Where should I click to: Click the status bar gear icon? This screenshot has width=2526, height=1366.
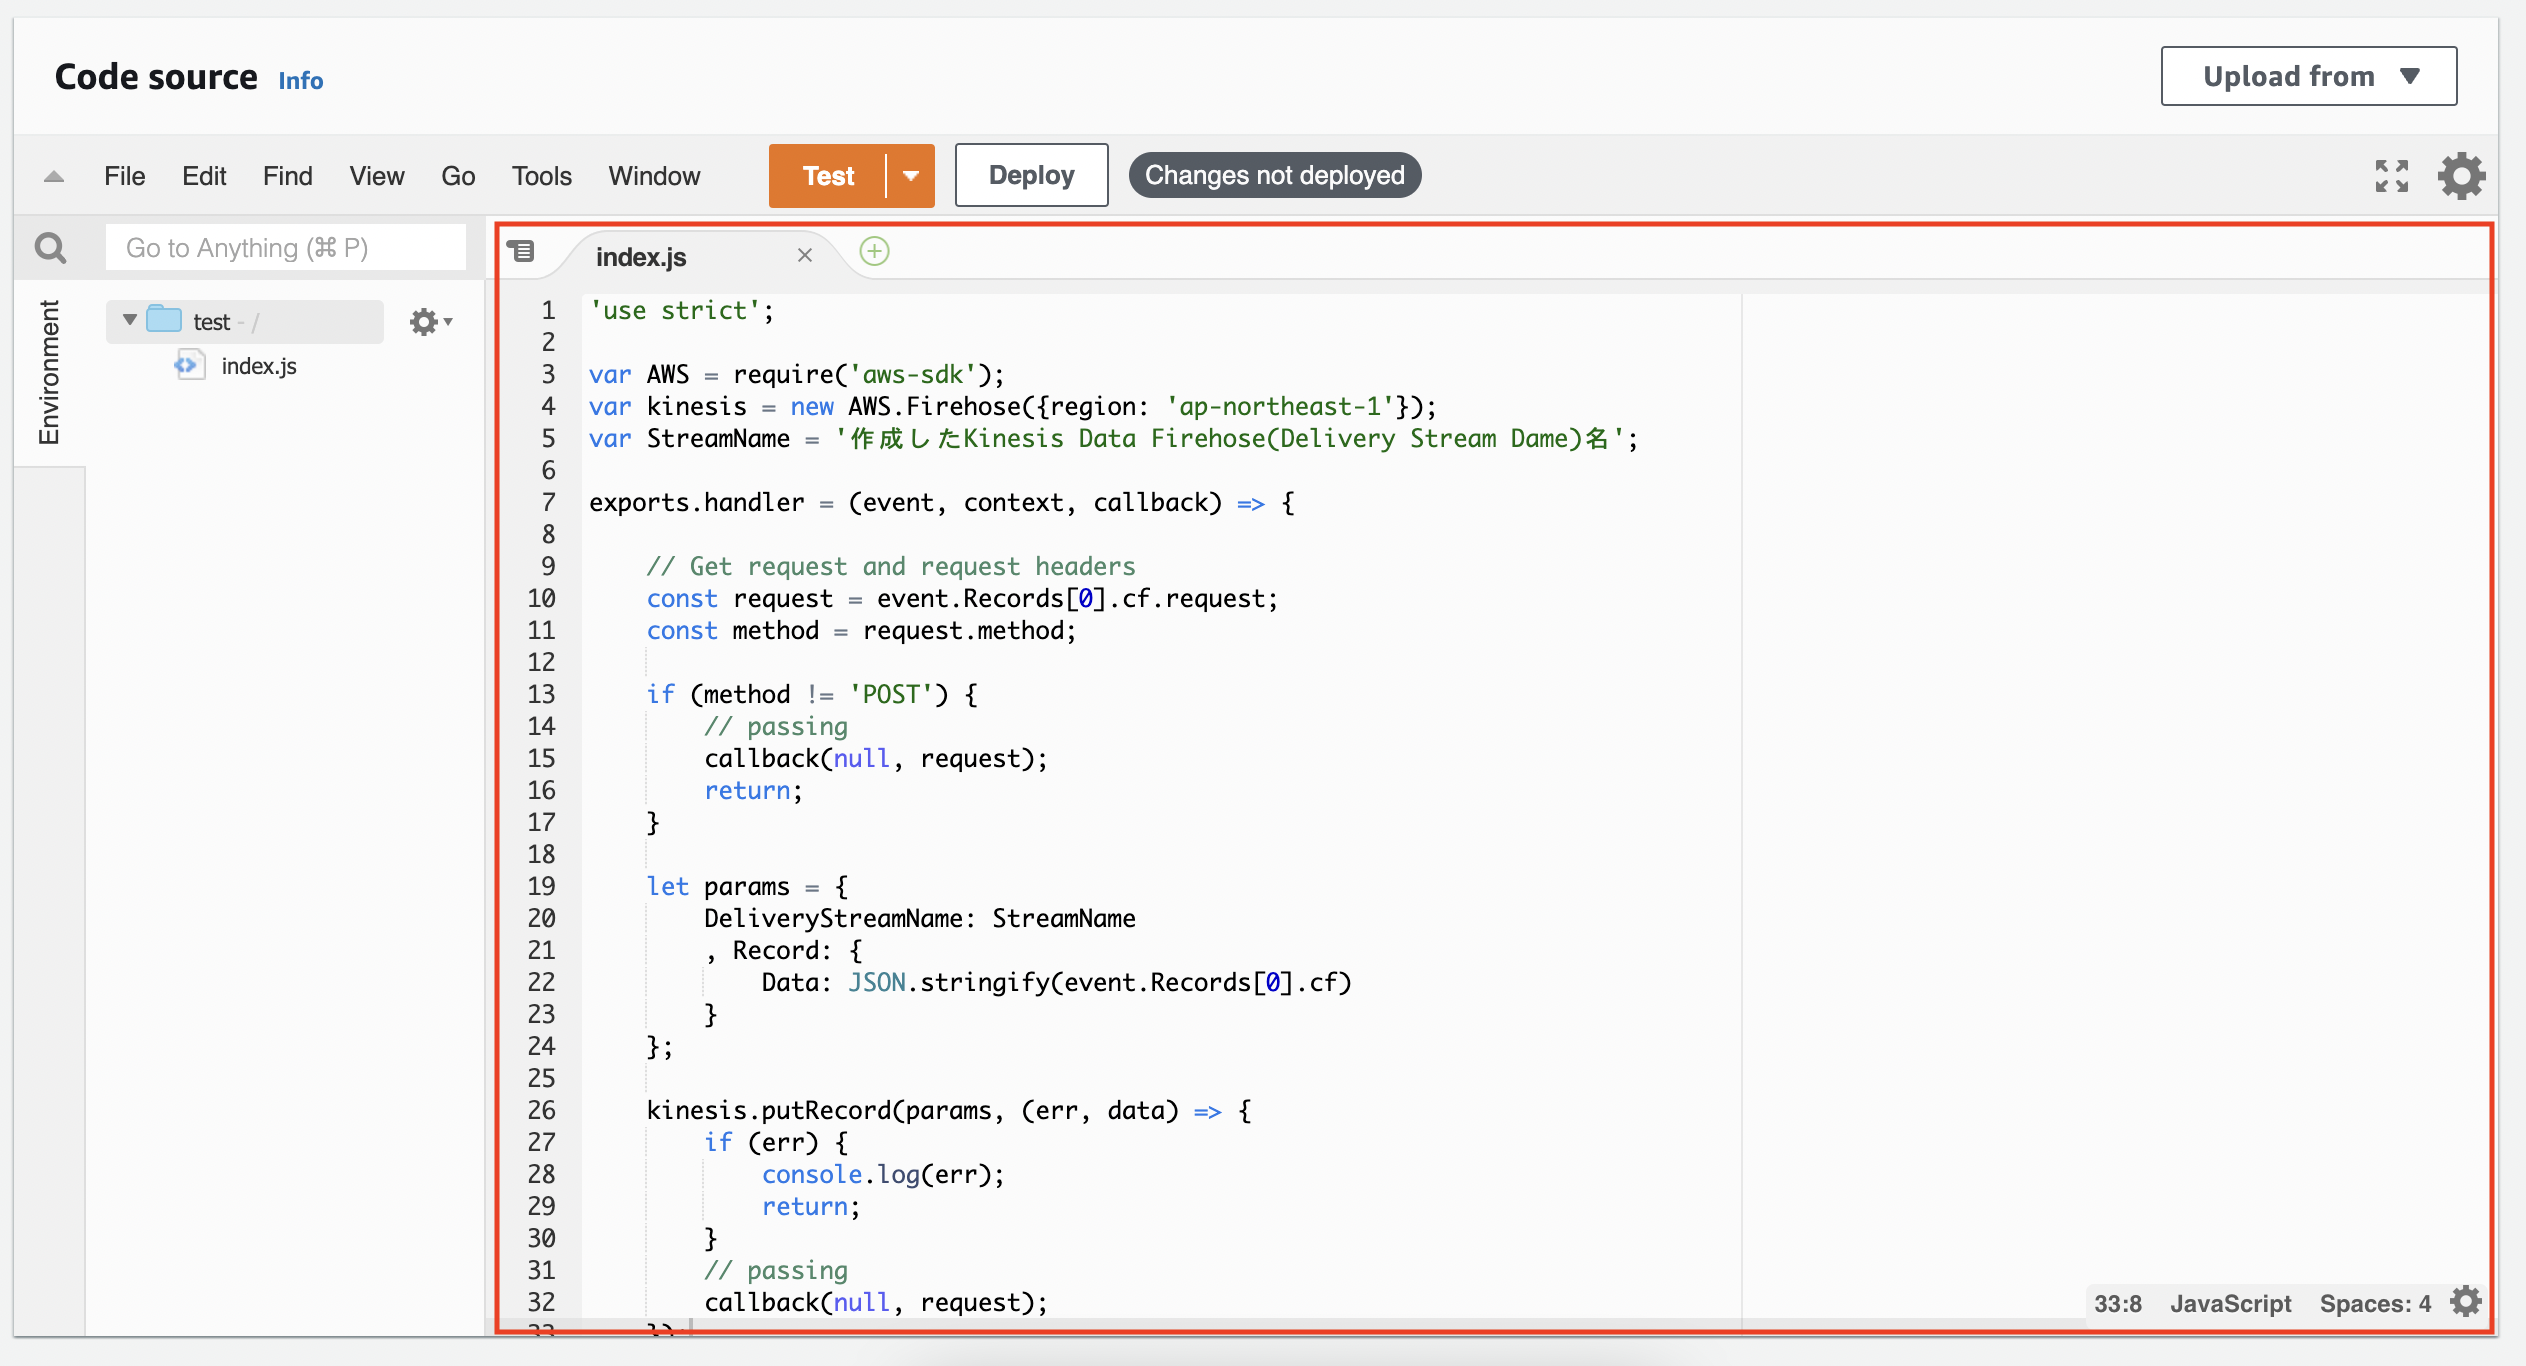[2466, 1302]
